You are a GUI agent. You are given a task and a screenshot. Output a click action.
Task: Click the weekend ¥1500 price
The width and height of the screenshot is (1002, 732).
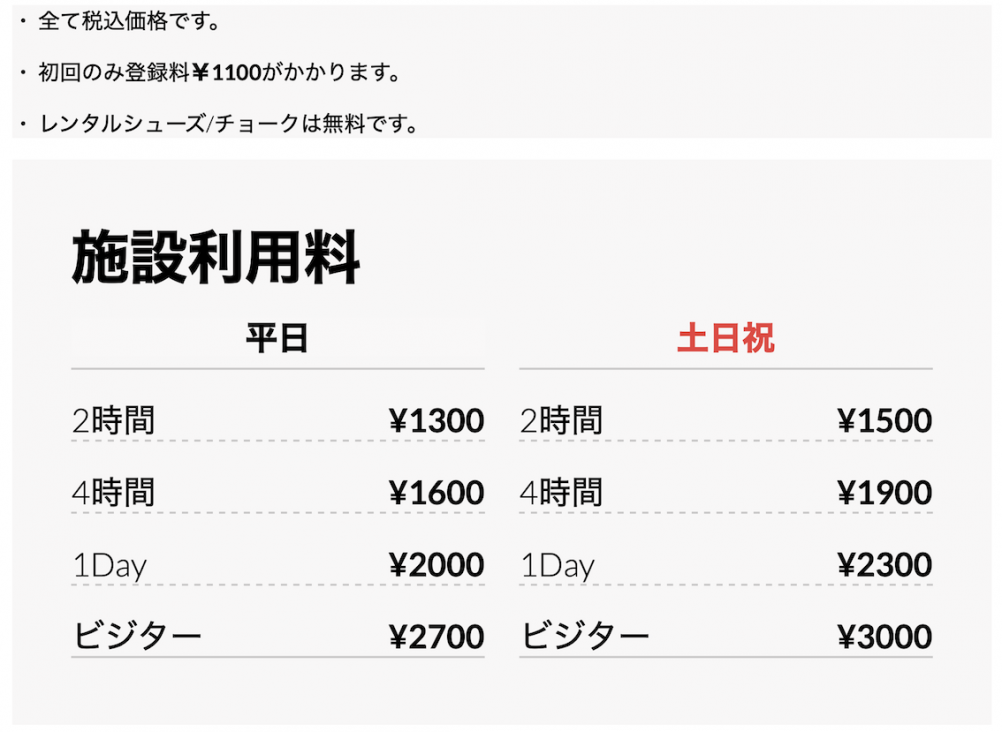tap(885, 421)
